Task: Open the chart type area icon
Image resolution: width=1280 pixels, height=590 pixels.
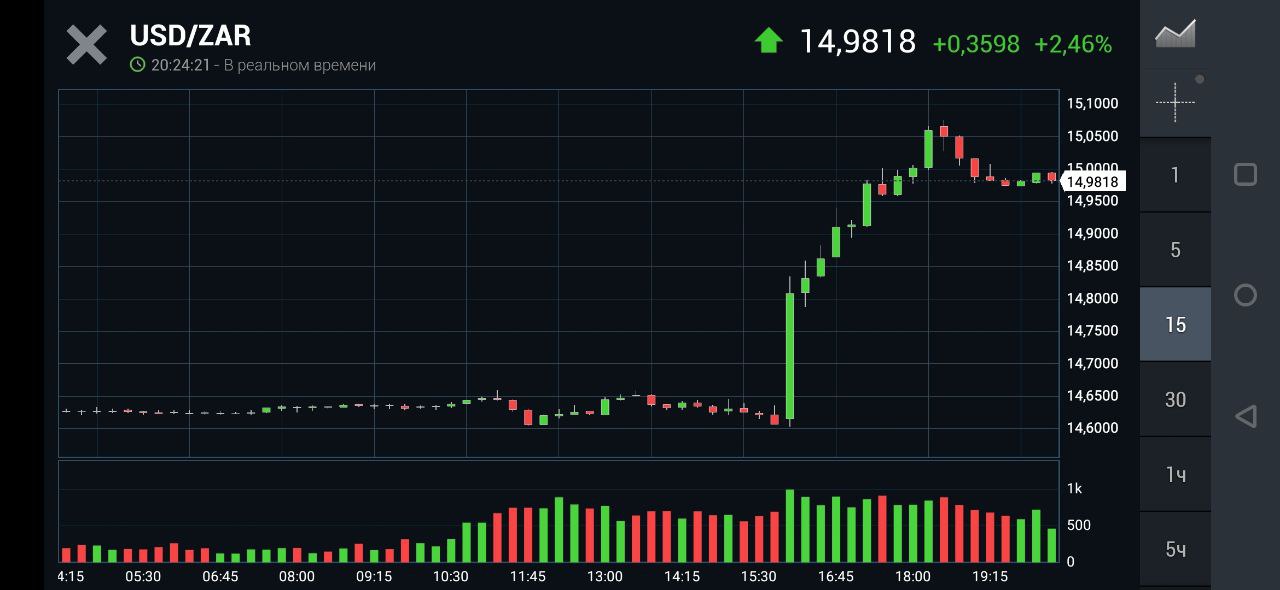Action: coord(1175,34)
